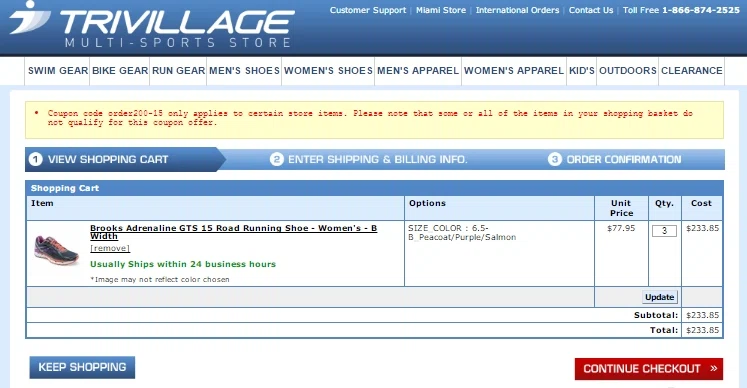Click the Update button
The image size is (747, 388).
click(659, 297)
